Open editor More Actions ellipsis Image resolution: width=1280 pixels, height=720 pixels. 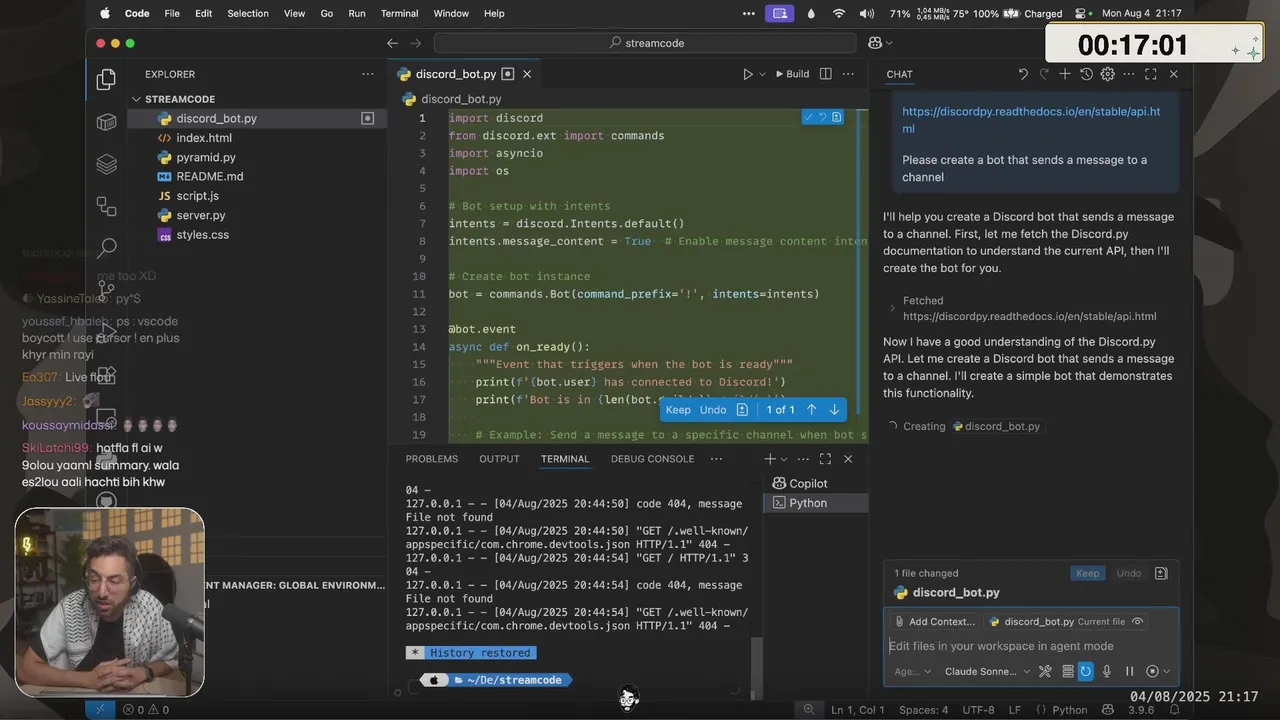point(850,74)
